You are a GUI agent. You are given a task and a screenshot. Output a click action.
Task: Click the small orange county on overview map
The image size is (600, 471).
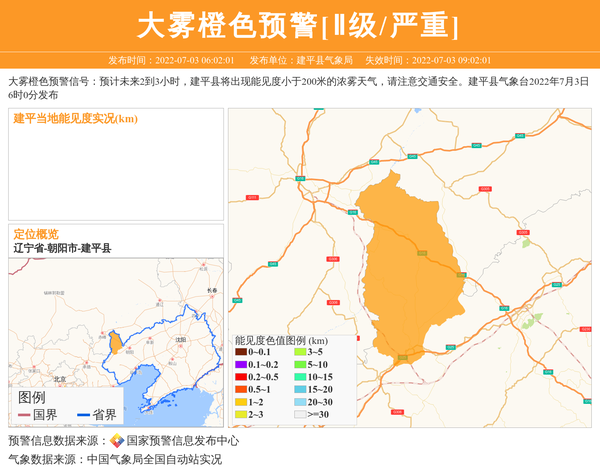(116, 343)
